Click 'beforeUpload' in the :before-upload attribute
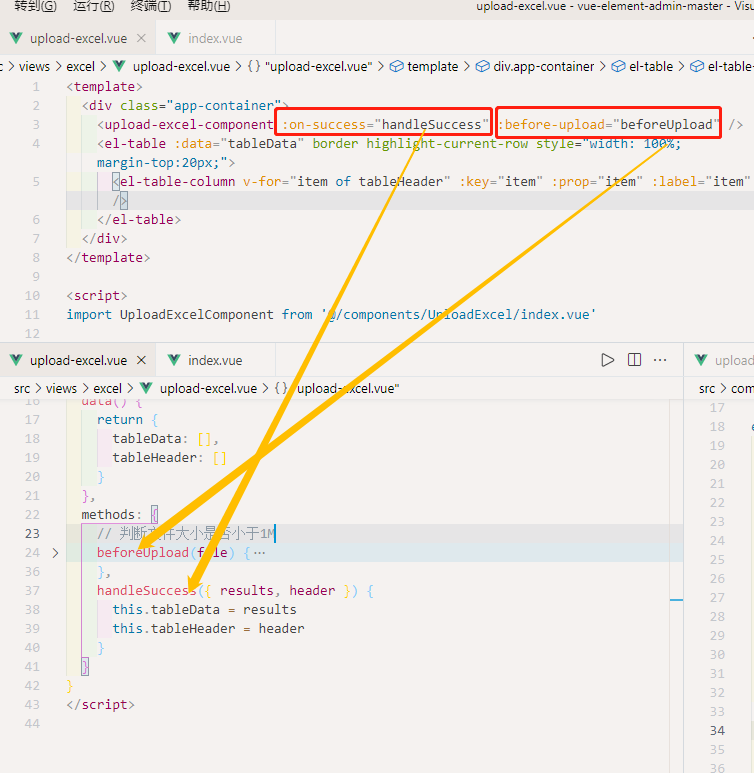The height and width of the screenshot is (773, 754). point(666,125)
